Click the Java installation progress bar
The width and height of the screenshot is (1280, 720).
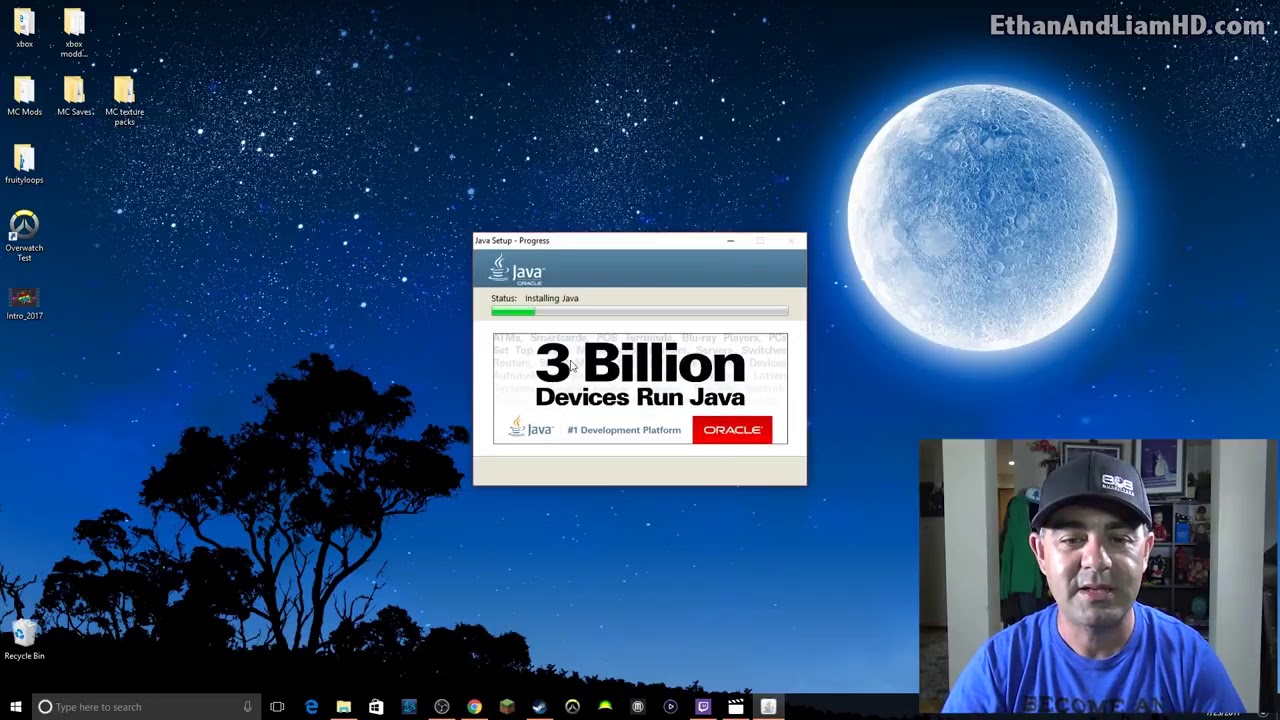pyautogui.click(x=640, y=312)
